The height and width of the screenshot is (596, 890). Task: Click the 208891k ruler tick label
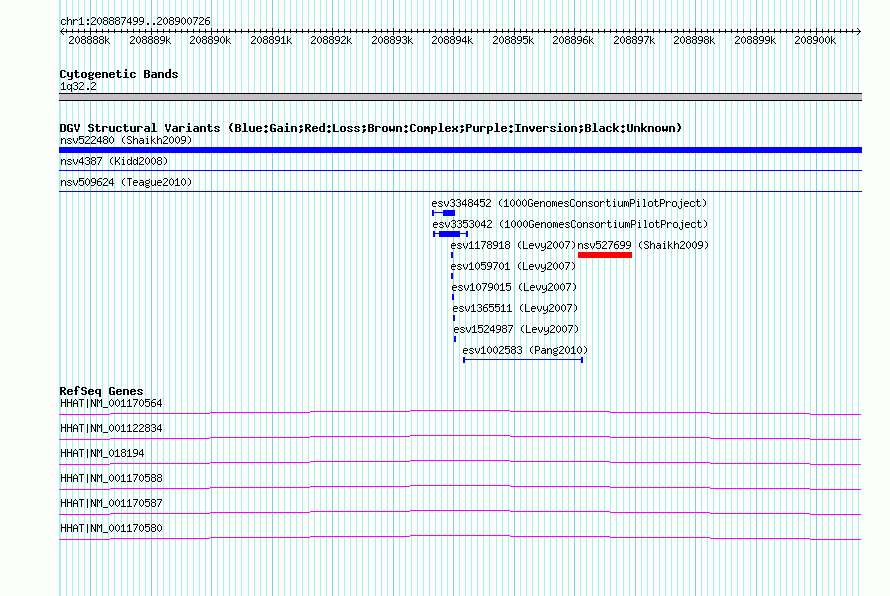(x=271, y=40)
